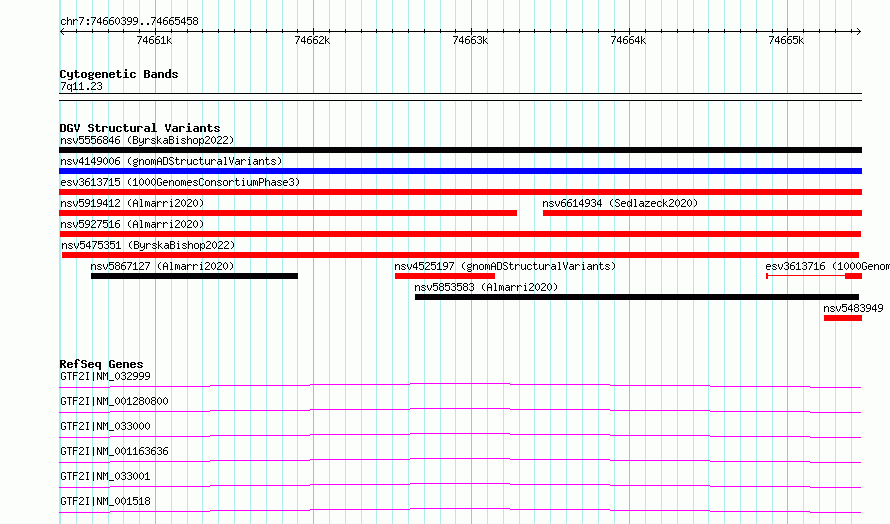Click the ruler's left arrow end
890x524 pixels.
[x=62, y=31]
